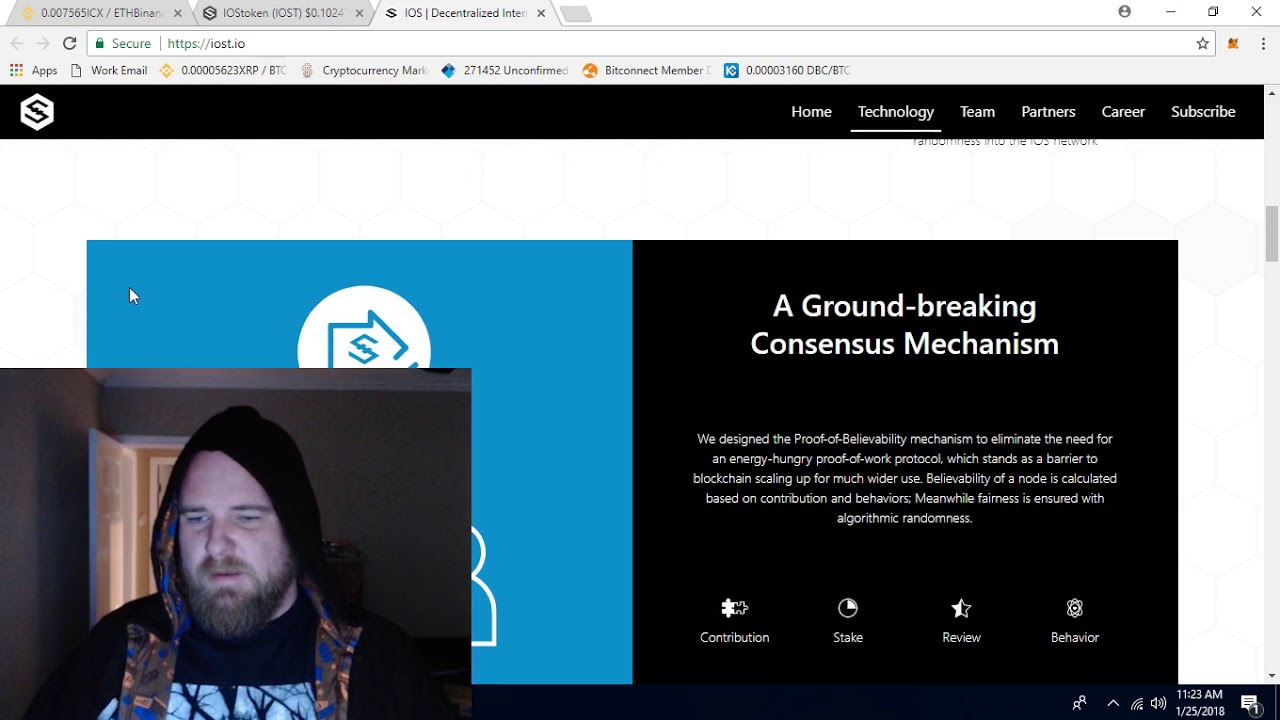Viewport: 1280px width, 720px height.
Task: Click the Contribution puzzle icon
Action: pos(735,608)
